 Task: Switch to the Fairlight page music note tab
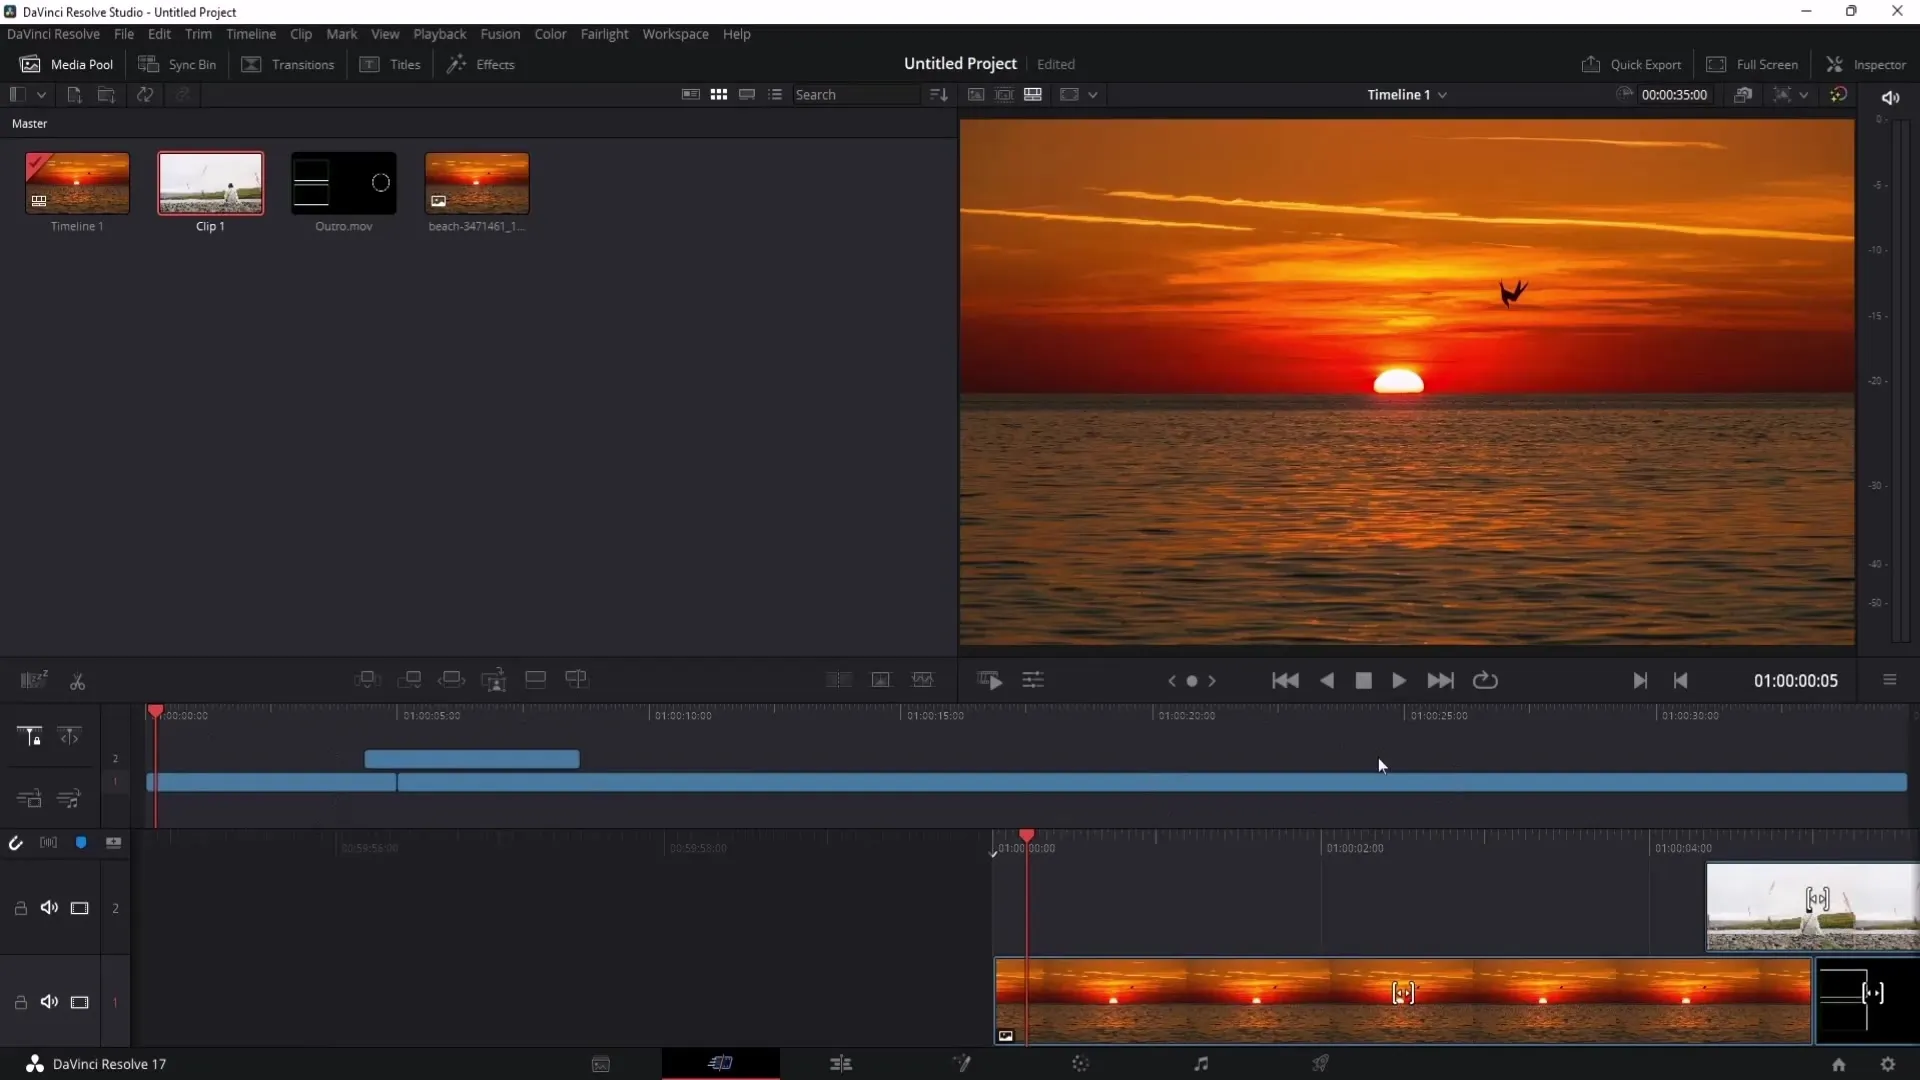click(1201, 1064)
